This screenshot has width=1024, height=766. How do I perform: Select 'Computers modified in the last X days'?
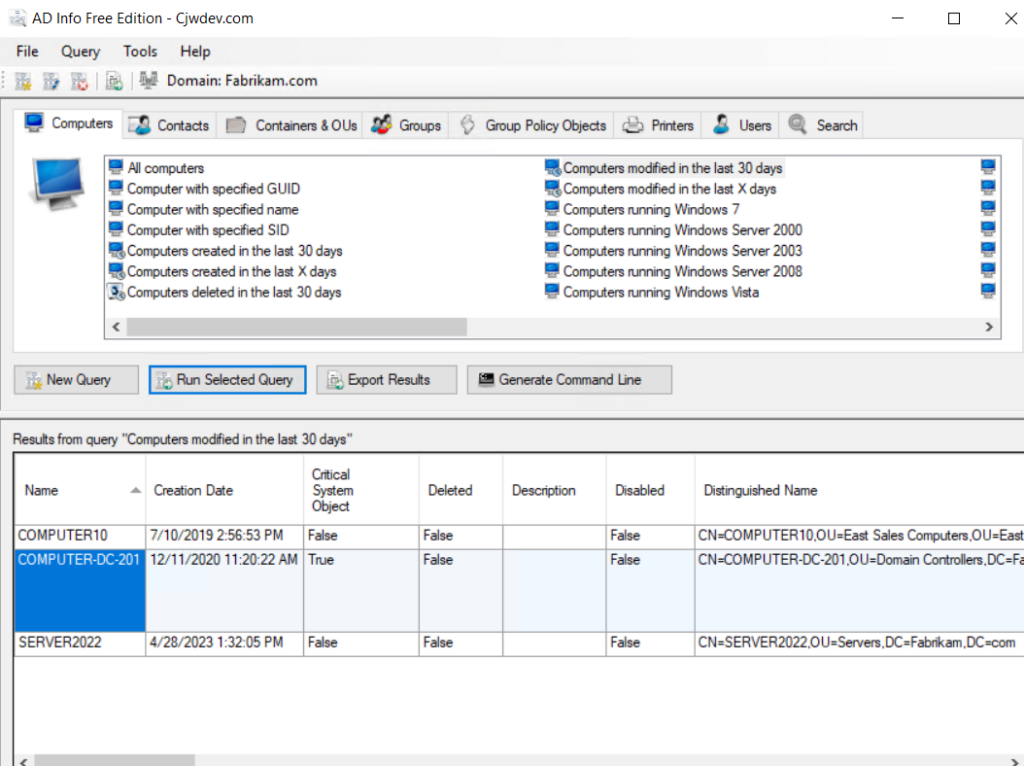pos(661,189)
